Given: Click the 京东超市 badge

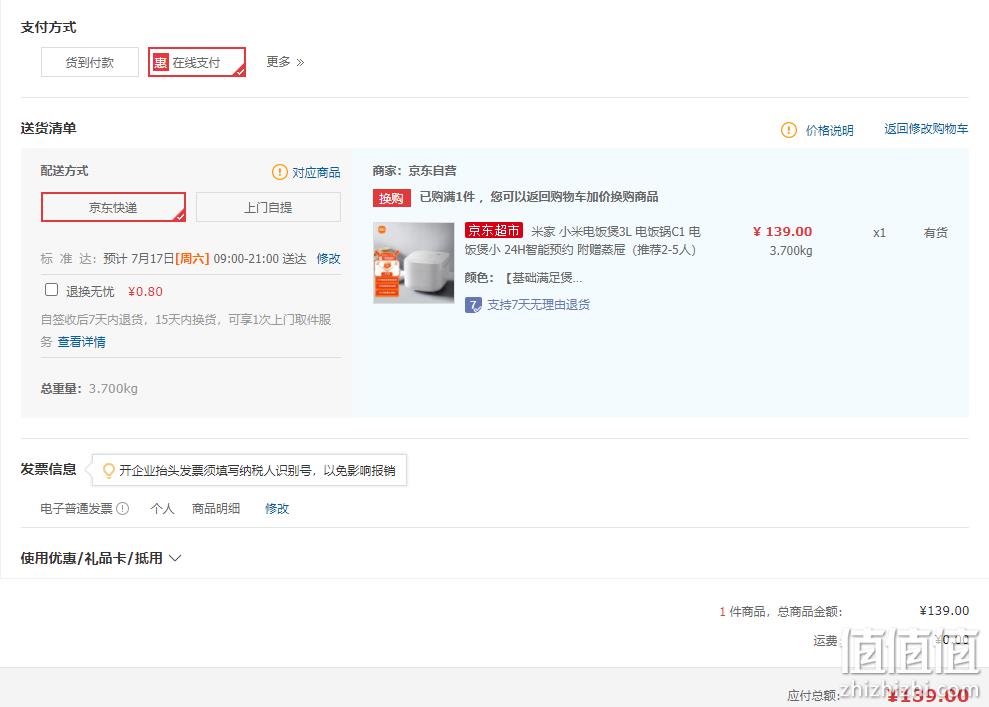Looking at the screenshot, I should pos(494,230).
